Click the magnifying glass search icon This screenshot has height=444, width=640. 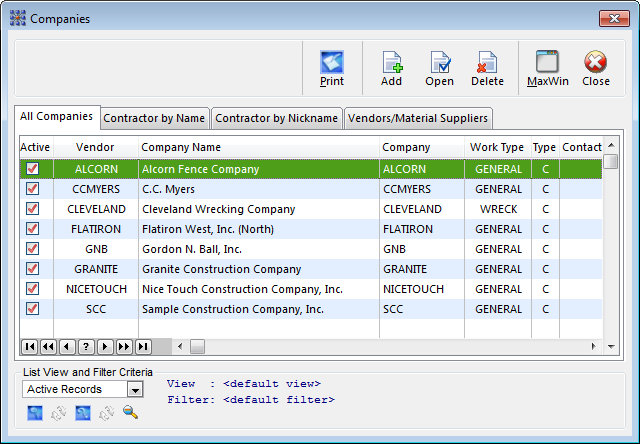pyautogui.click(x=131, y=413)
